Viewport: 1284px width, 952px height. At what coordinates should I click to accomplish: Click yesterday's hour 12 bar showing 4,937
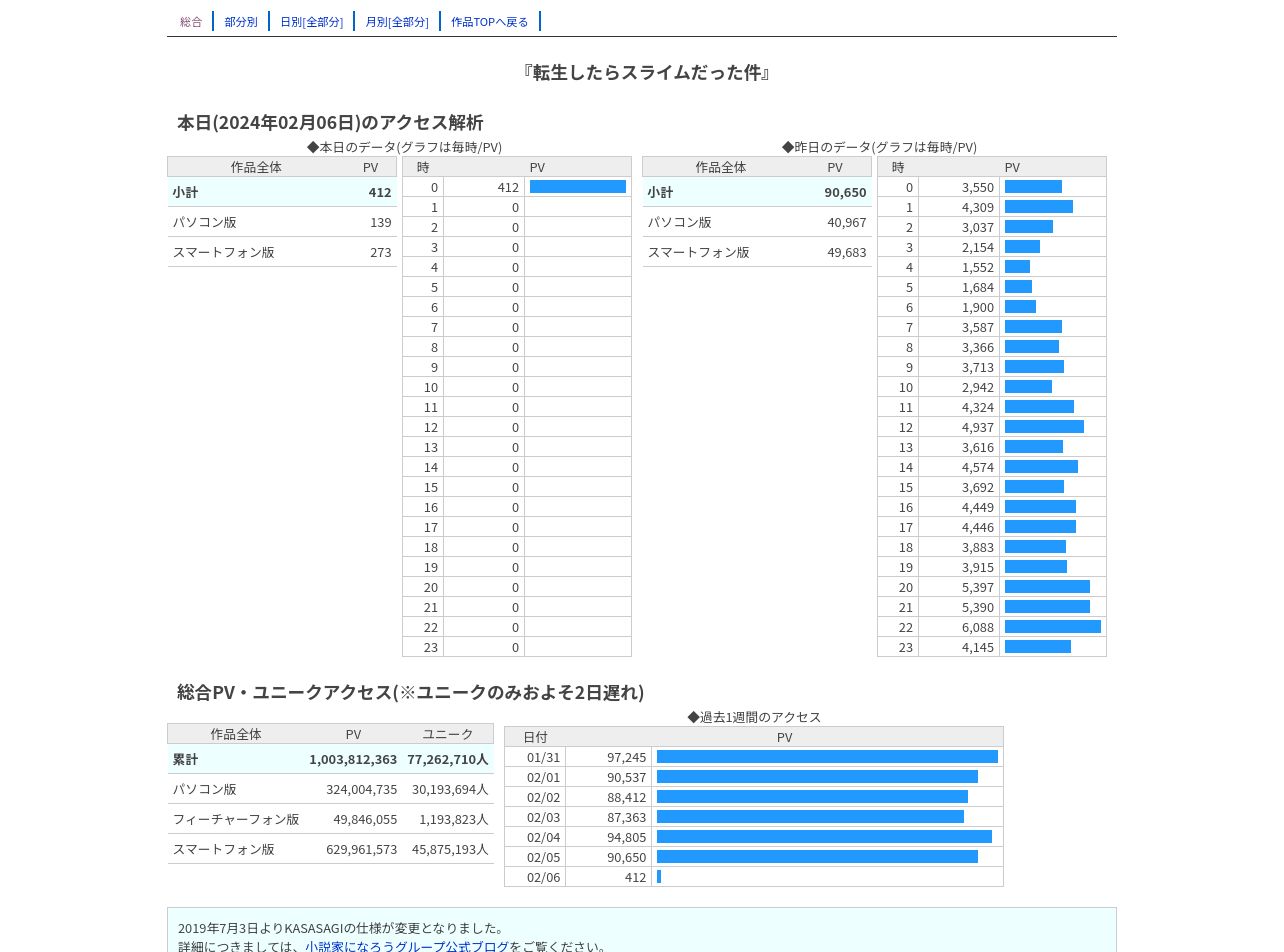(x=1044, y=427)
